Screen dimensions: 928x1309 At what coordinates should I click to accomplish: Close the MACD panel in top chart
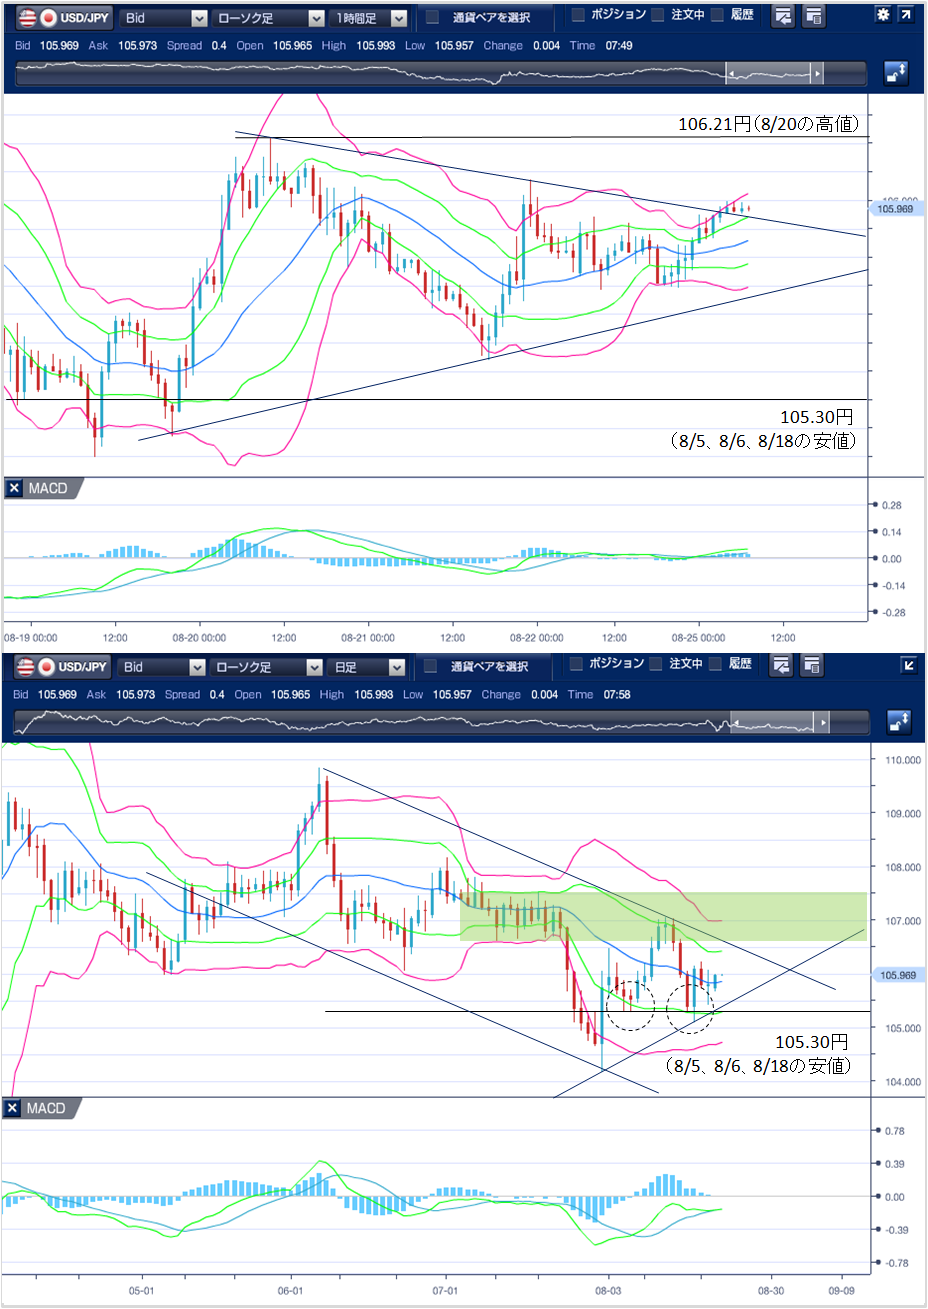point(14,488)
